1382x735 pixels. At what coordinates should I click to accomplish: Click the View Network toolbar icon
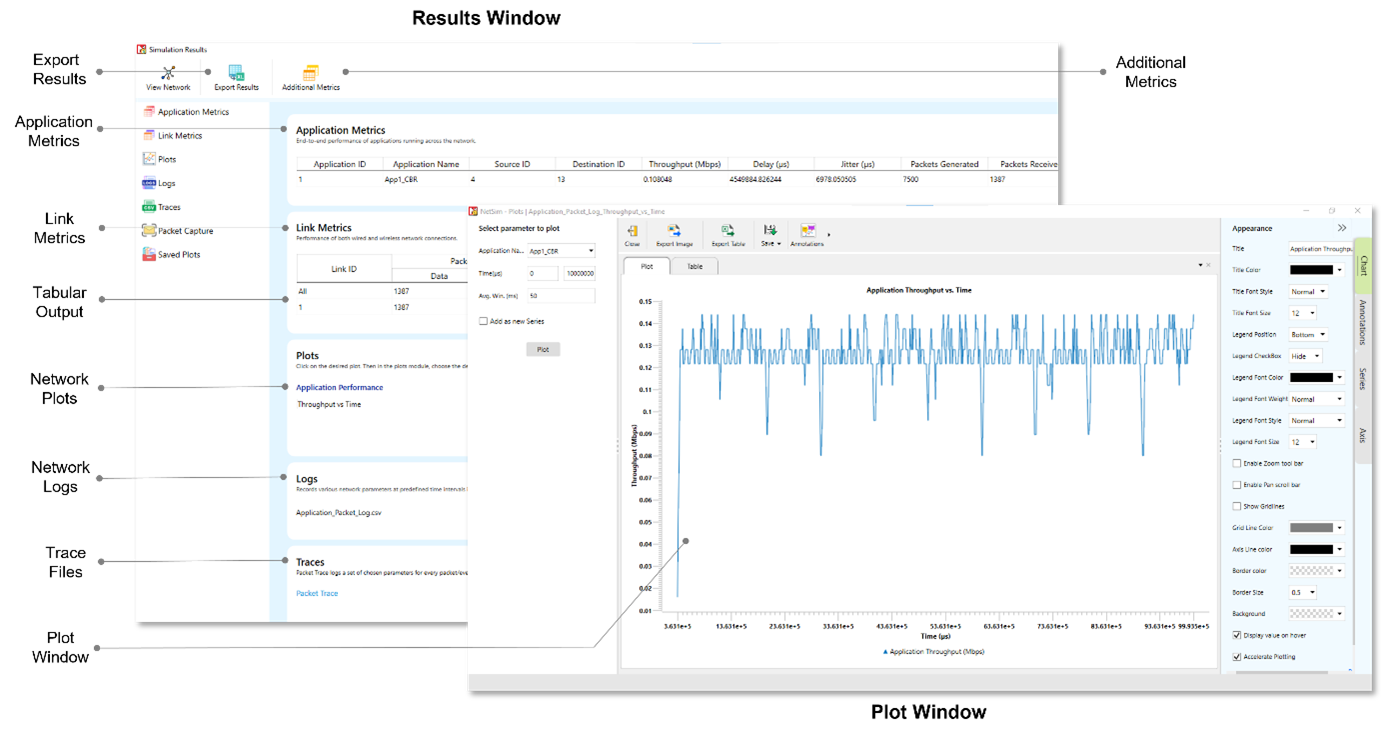coord(168,74)
